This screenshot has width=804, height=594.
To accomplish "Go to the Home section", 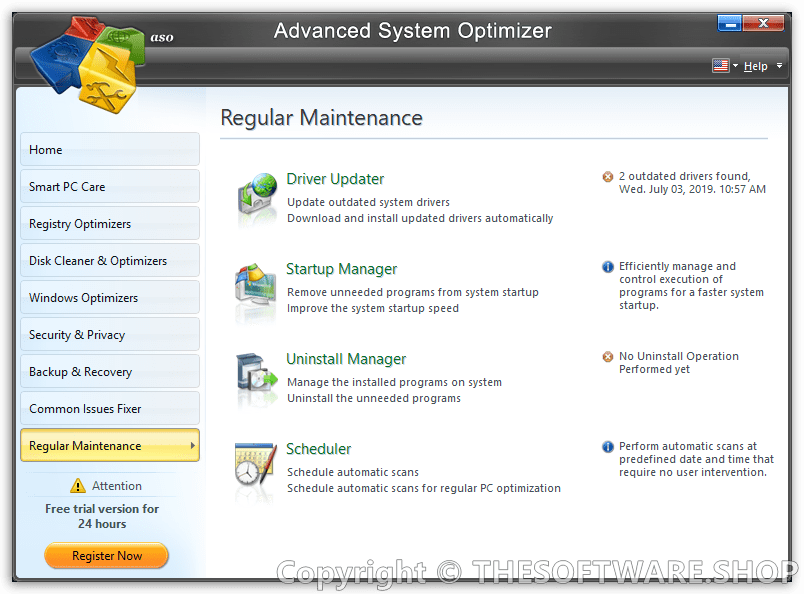I will point(110,150).
